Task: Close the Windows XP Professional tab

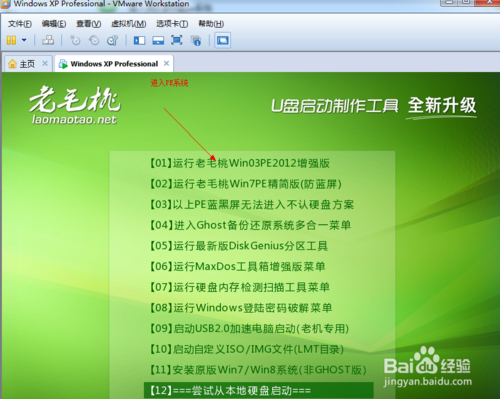Action: (x=166, y=63)
